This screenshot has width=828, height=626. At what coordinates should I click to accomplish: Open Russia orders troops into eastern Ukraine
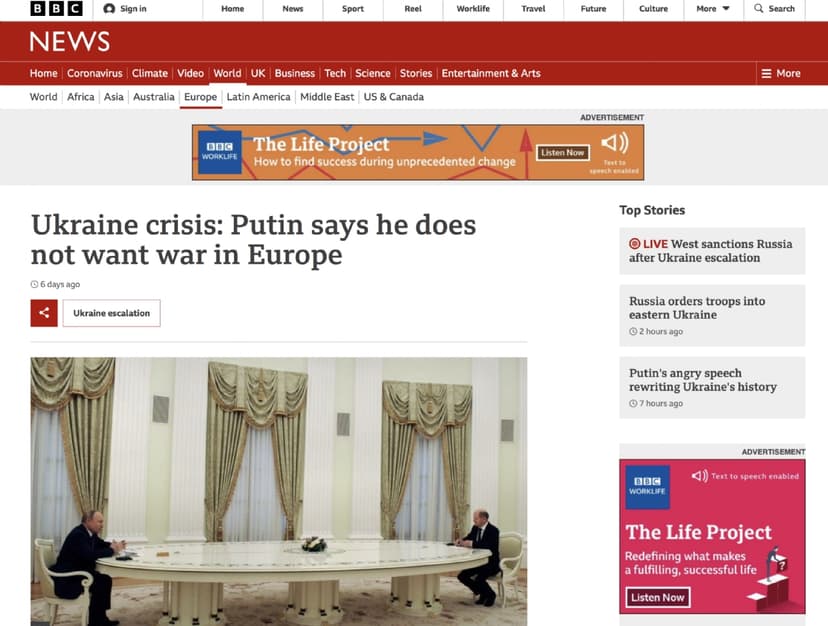[x=697, y=307]
